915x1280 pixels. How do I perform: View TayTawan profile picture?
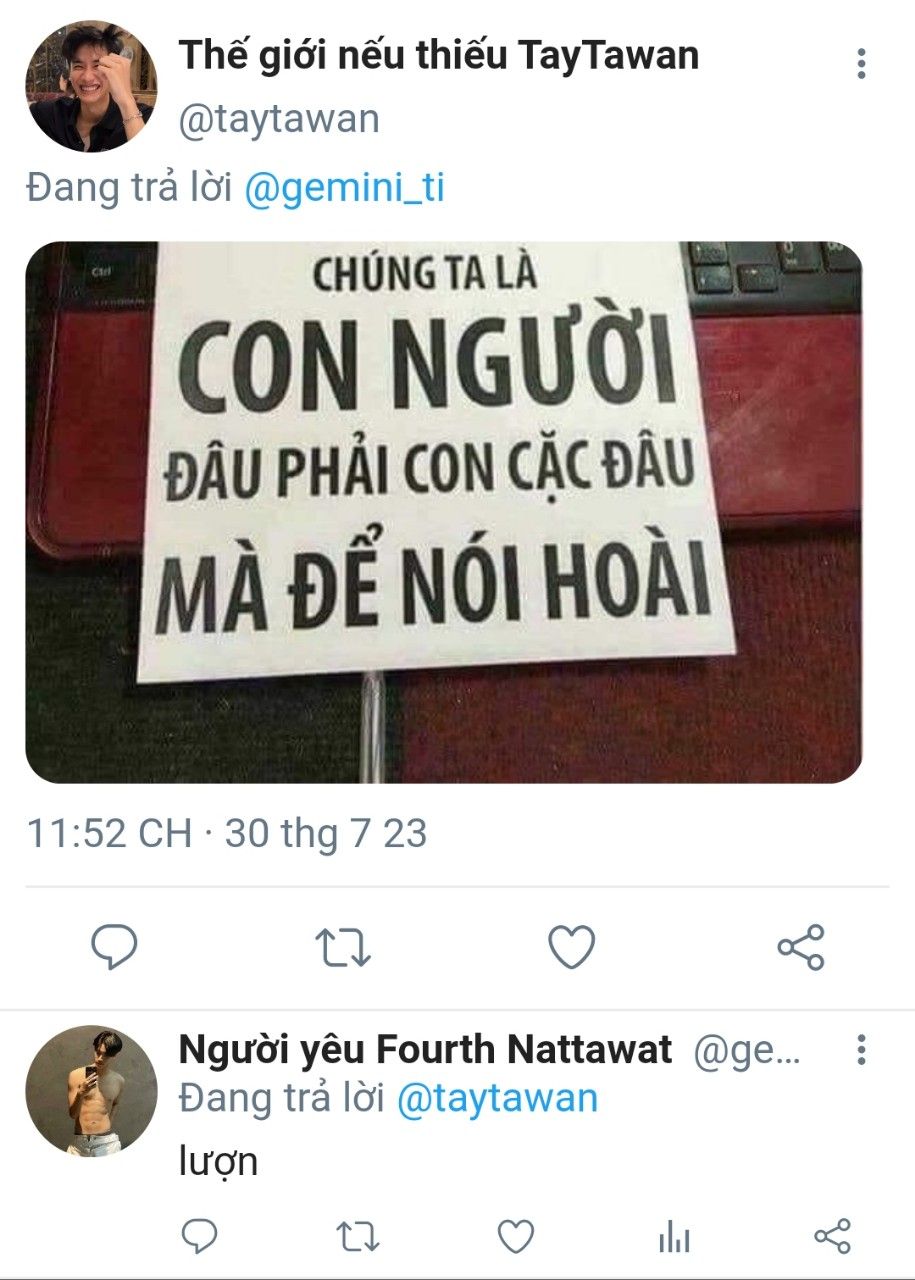[x=91, y=86]
